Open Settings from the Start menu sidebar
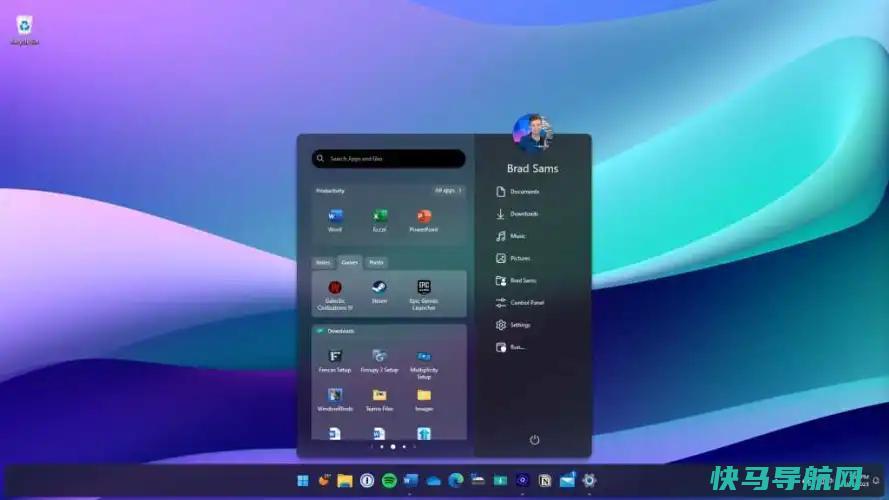 (x=513, y=325)
